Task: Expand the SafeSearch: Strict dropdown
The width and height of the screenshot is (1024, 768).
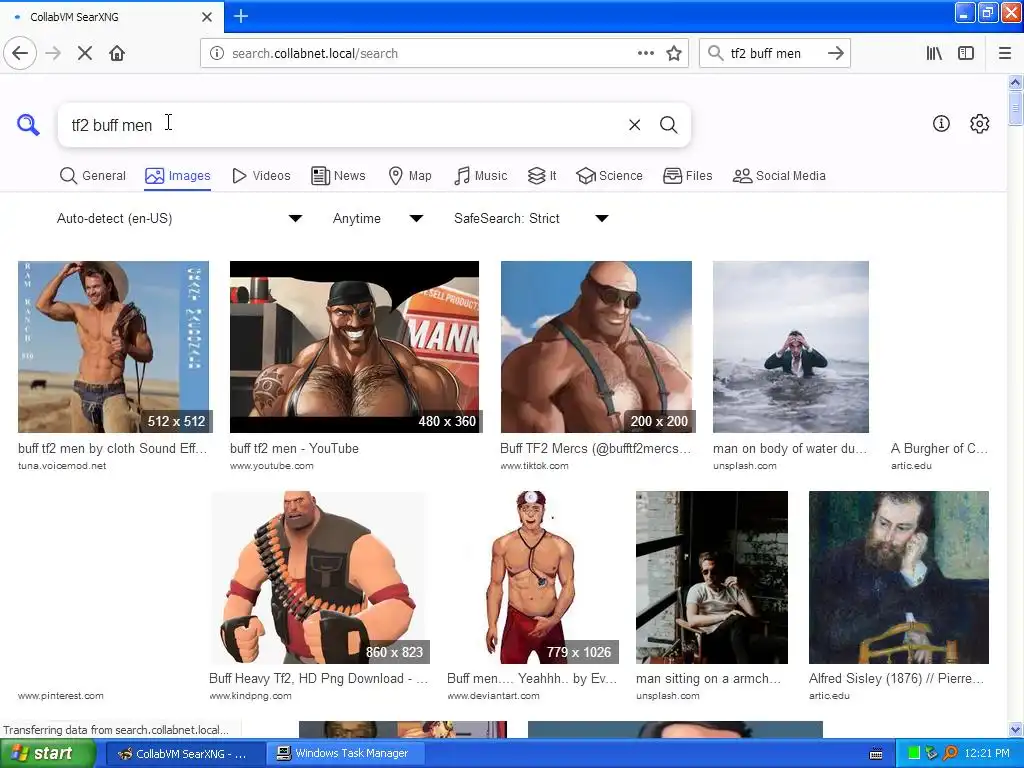Action: tap(532, 218)
